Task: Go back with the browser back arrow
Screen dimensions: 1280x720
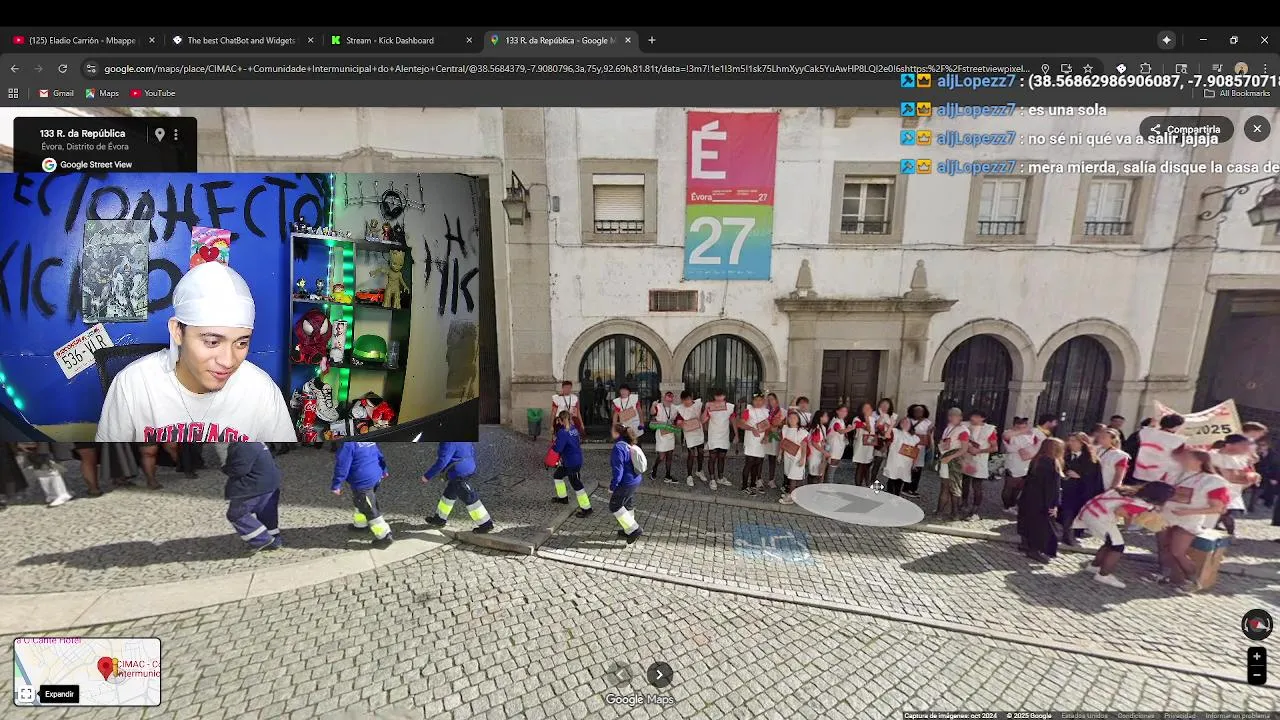Action: coord(14,68)
